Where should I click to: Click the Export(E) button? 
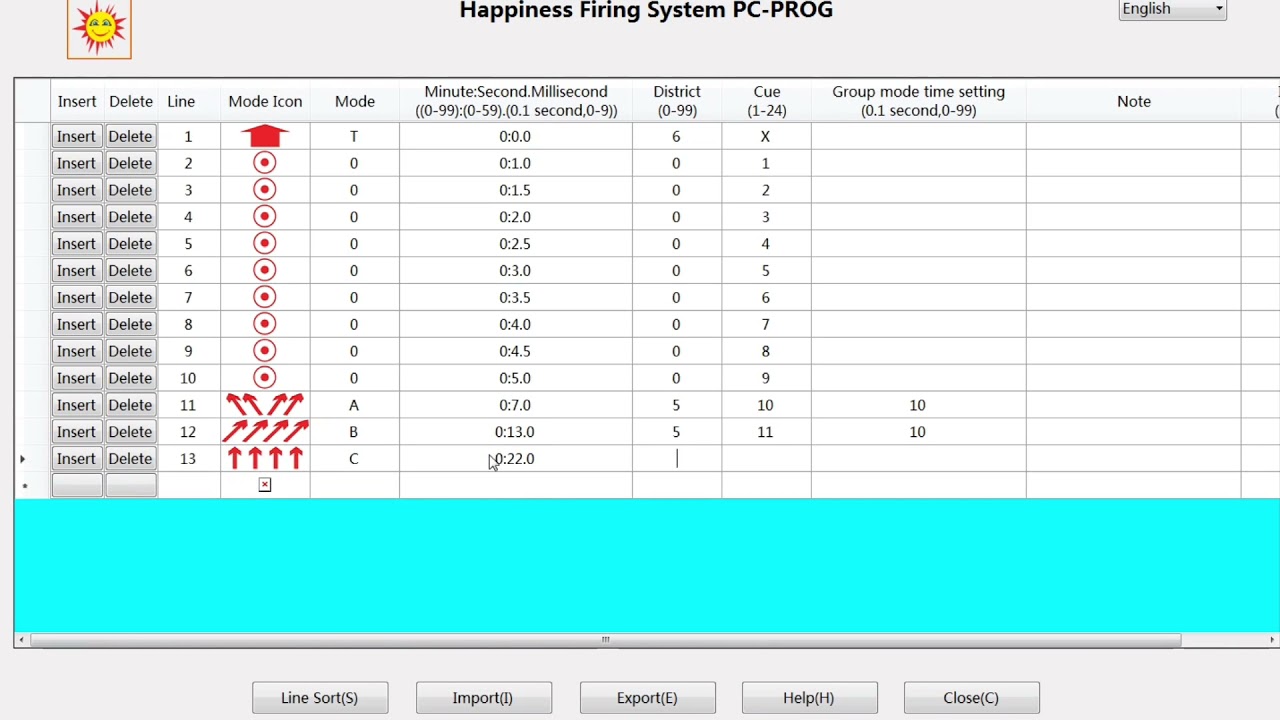point(648,698)
